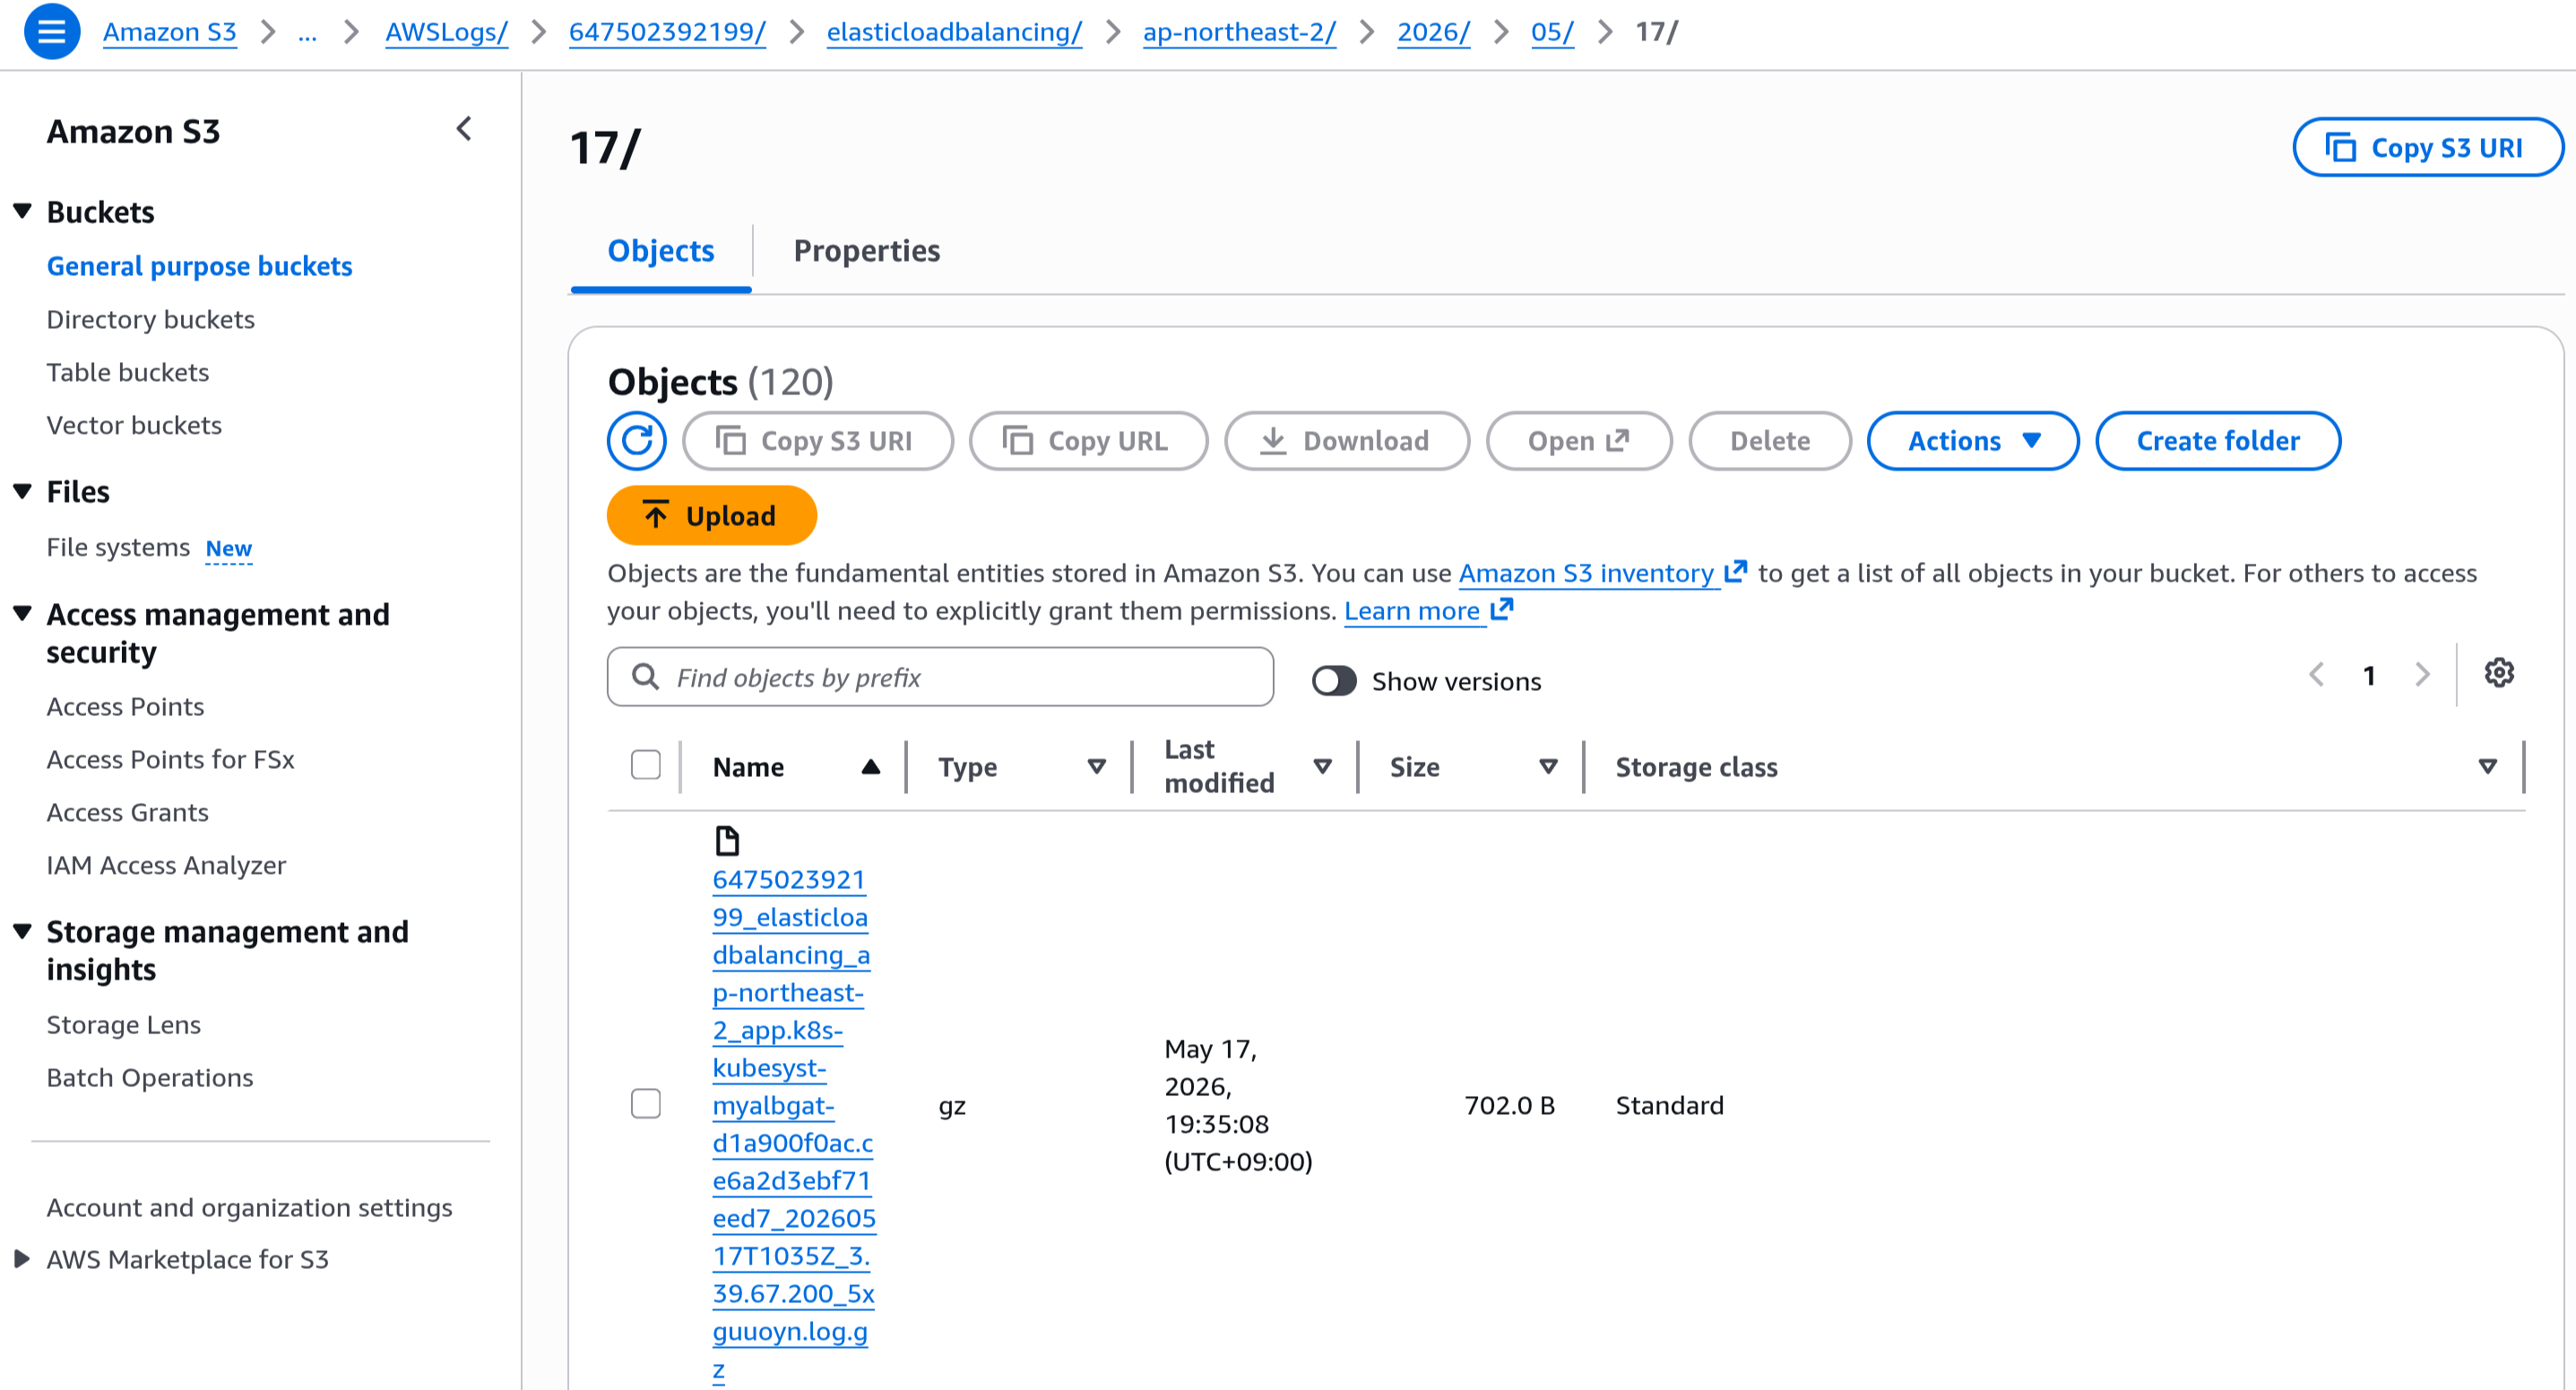Open Access Points for FSx
This screenshot has height=1390, width=2576.
171,759
